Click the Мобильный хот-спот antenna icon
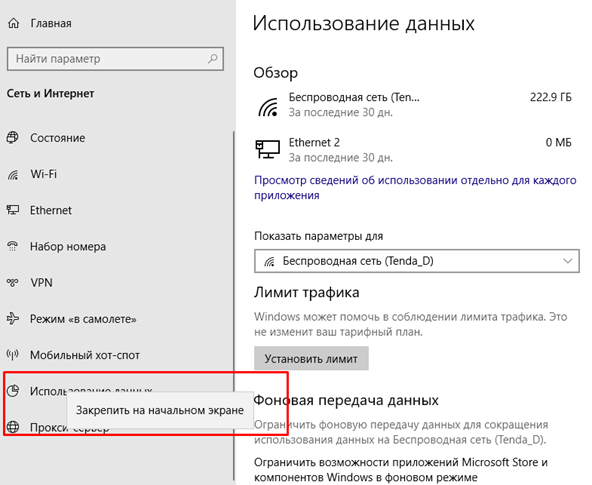 pyautogui.click(x=12, y=355)
